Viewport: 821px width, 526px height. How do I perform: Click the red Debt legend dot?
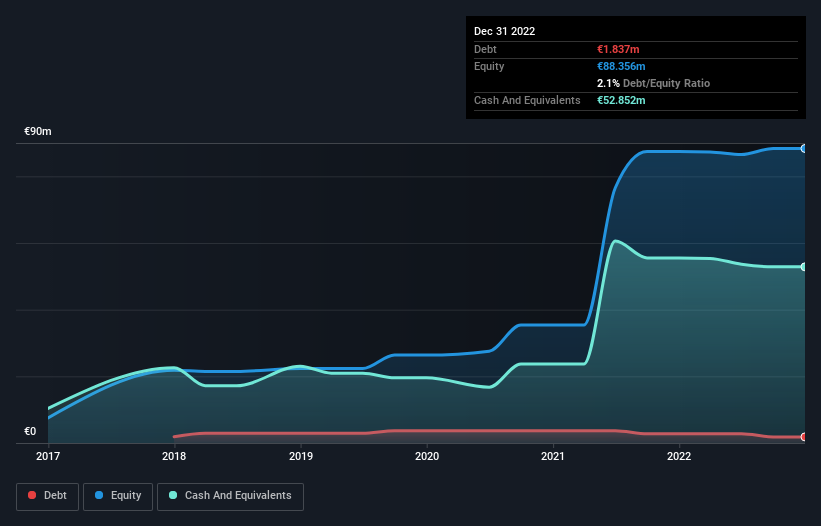click(32, 495)
